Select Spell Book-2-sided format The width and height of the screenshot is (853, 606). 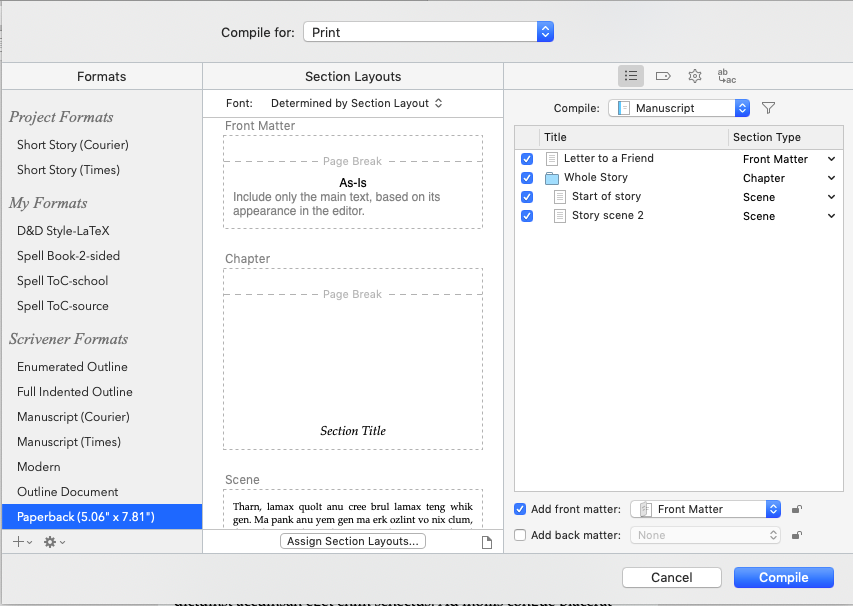tap(68, 256)
